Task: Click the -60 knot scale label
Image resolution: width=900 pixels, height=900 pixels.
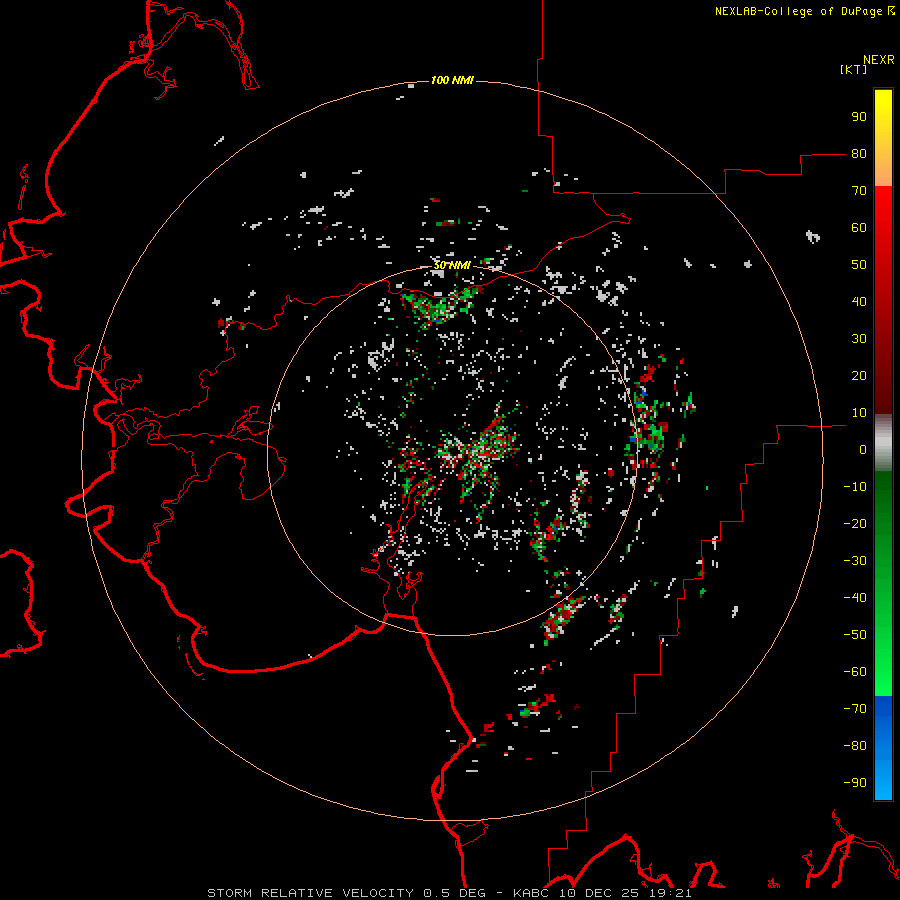Action: click(855, 672)
